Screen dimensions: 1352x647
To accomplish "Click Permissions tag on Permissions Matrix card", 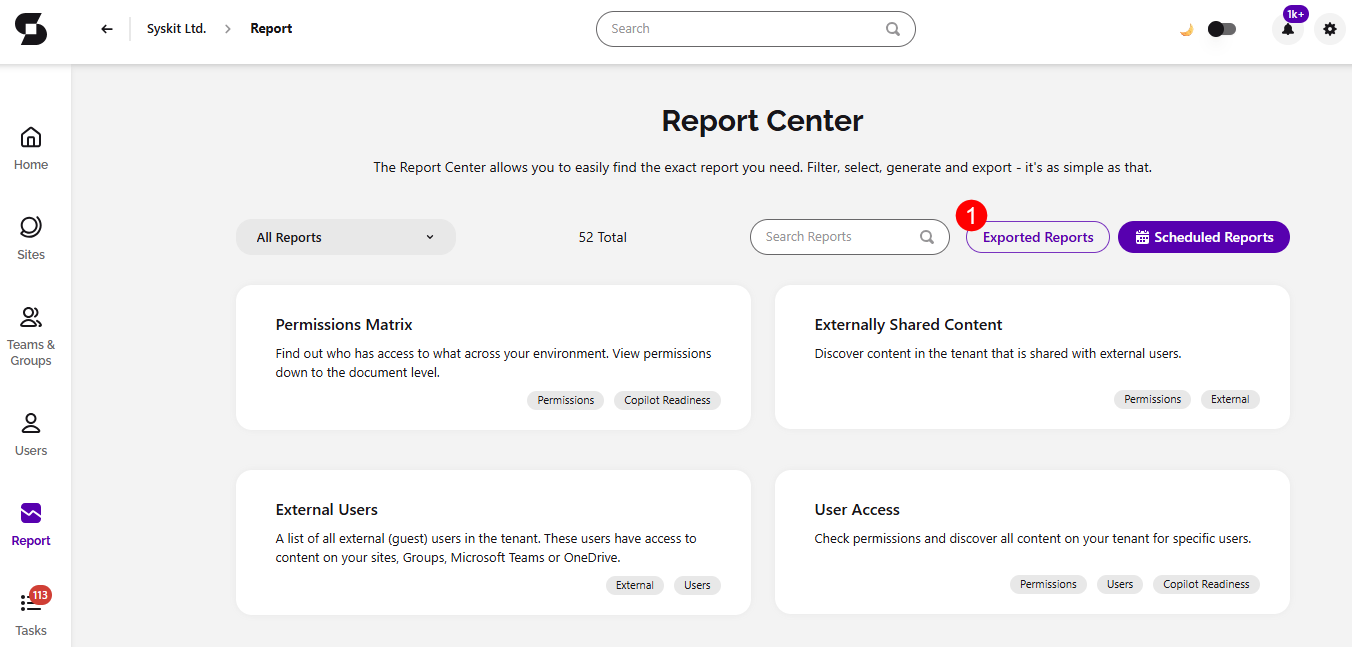I will pyautogui.click(x=566, y=400).
